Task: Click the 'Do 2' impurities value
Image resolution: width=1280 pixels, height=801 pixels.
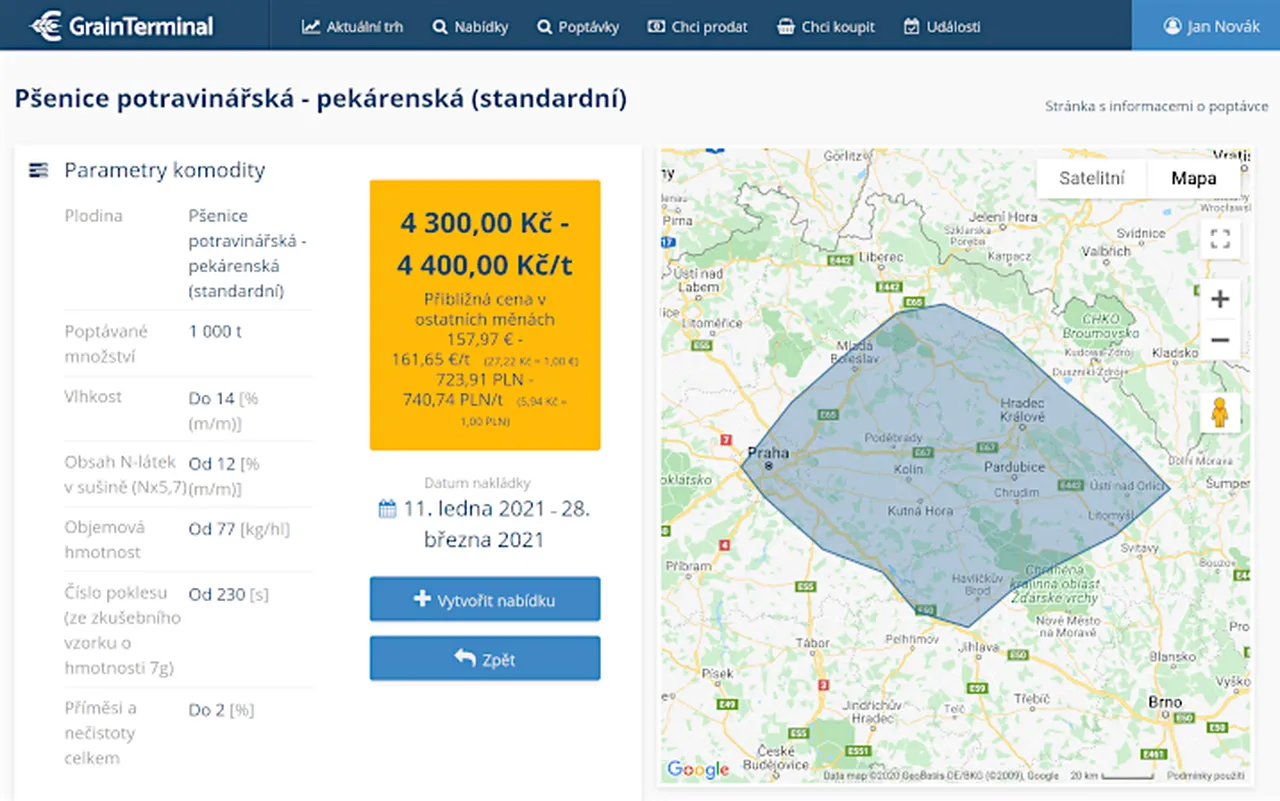Action: 207,710
